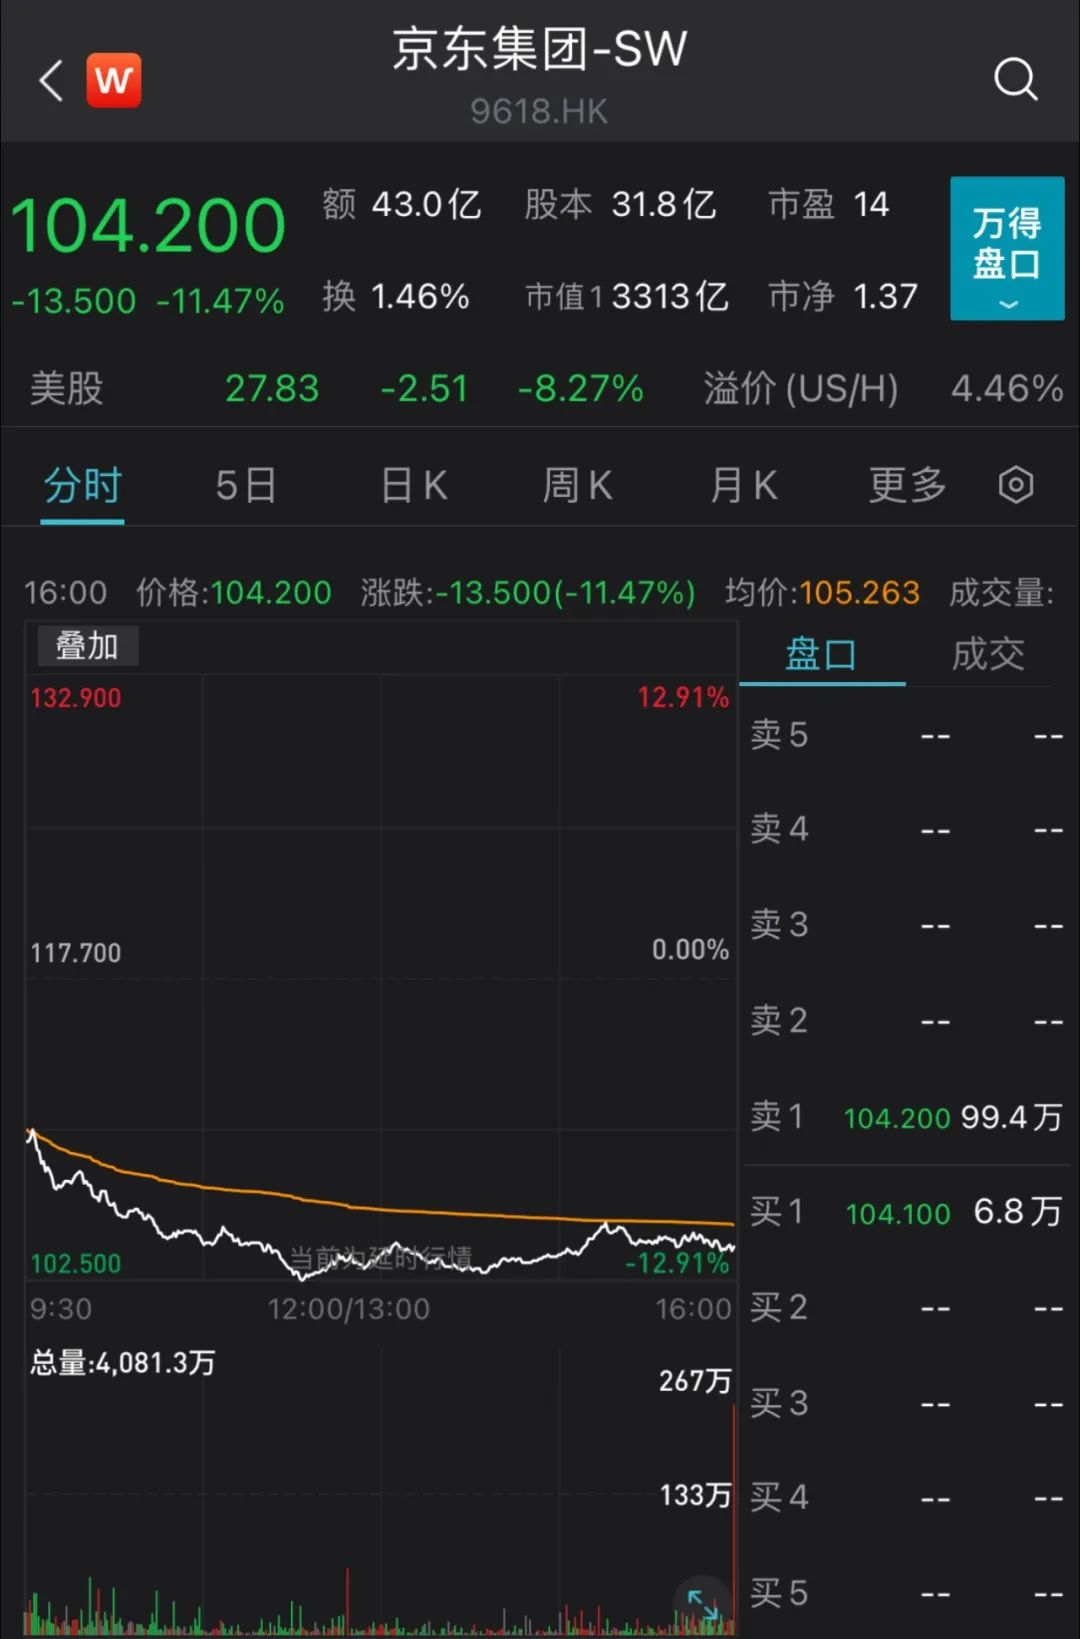Screen dimensions: 1080x1639
Task: Select the 盘口 tab
Action: point(821,655)
